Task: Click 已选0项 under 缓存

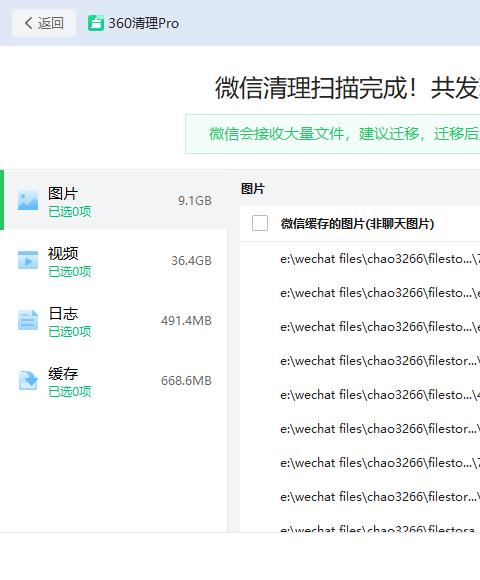Action: click(x=70, y=391)
